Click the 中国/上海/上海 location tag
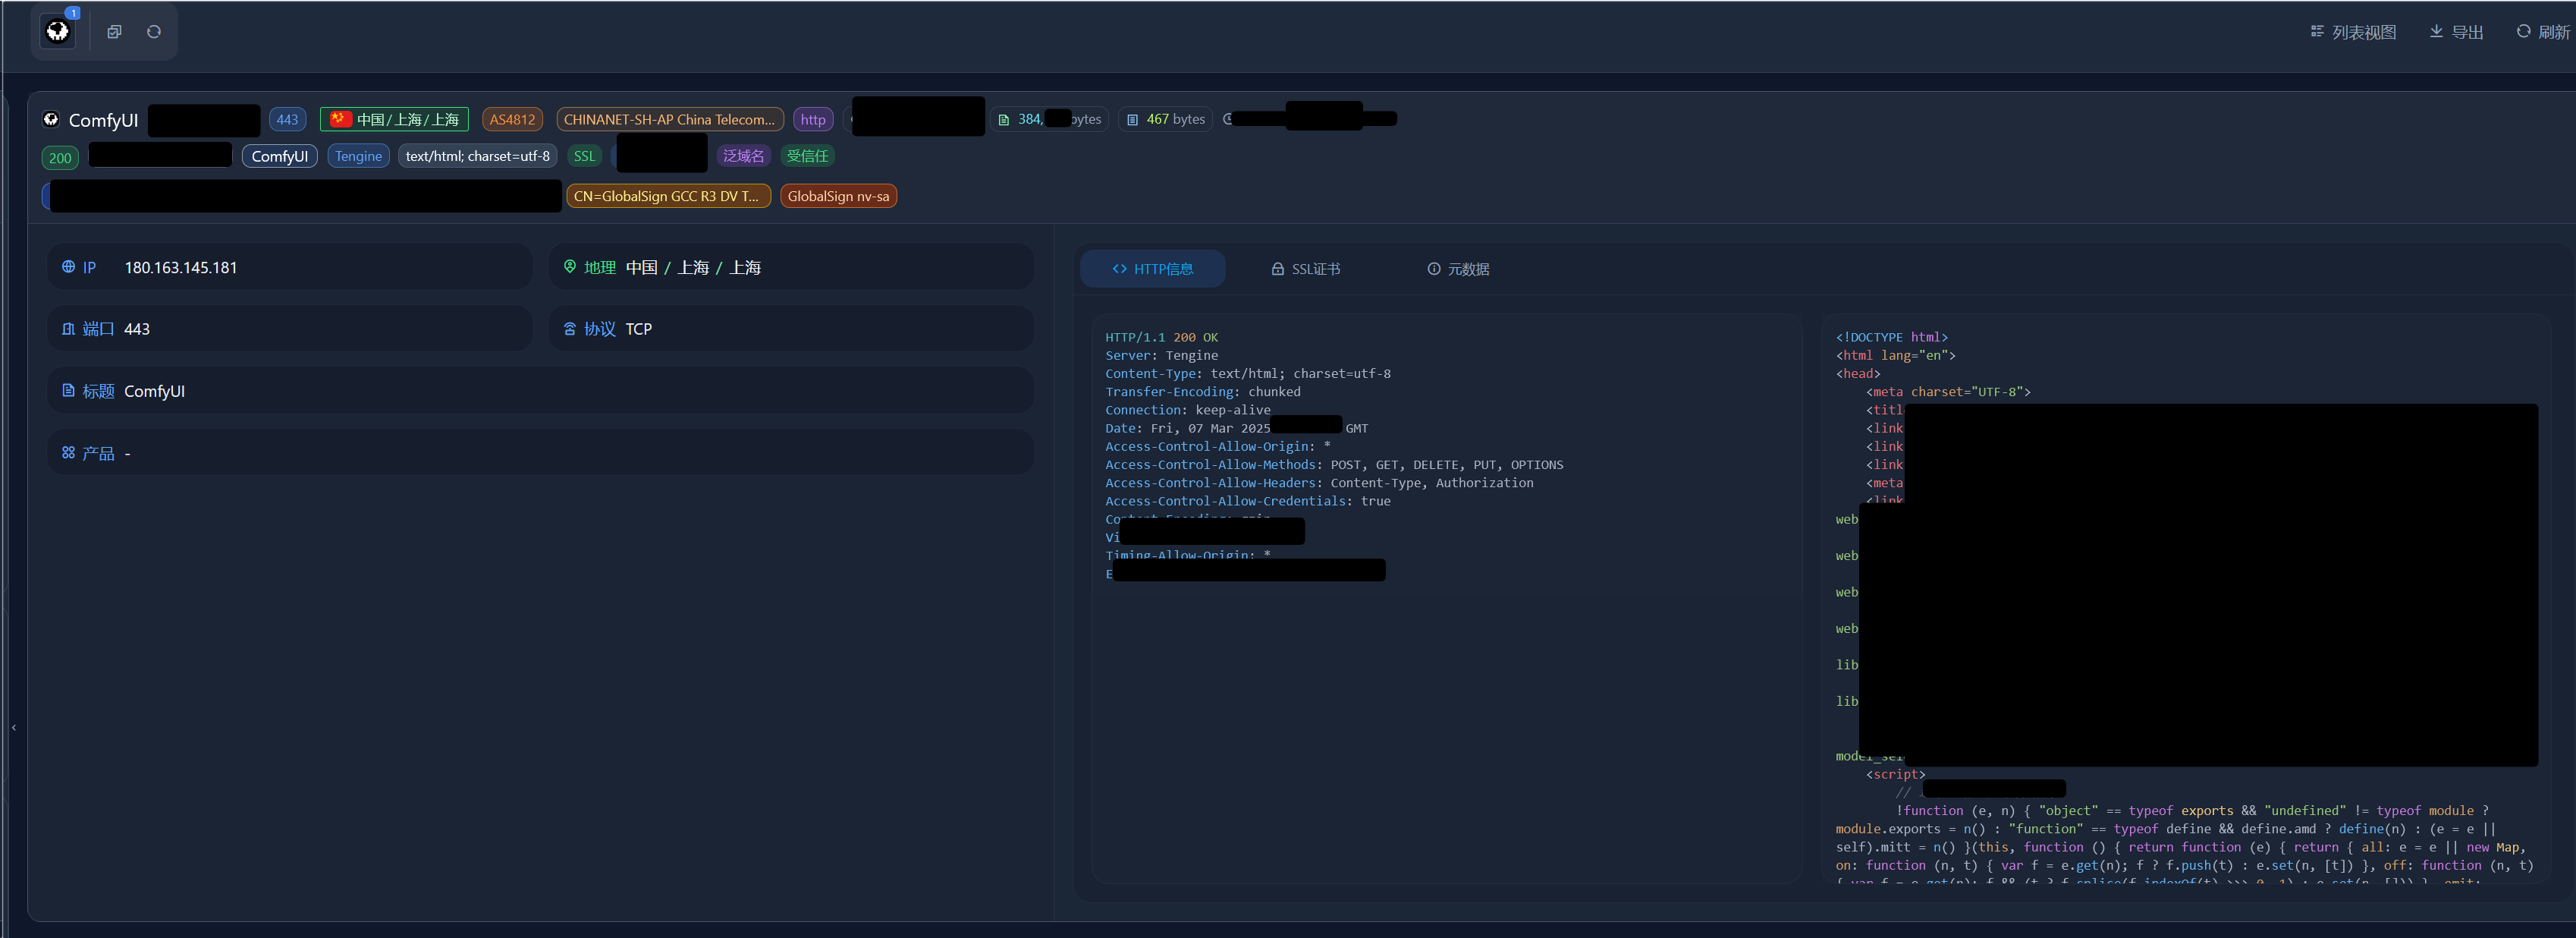The image size is (2576, 938). 395,120
